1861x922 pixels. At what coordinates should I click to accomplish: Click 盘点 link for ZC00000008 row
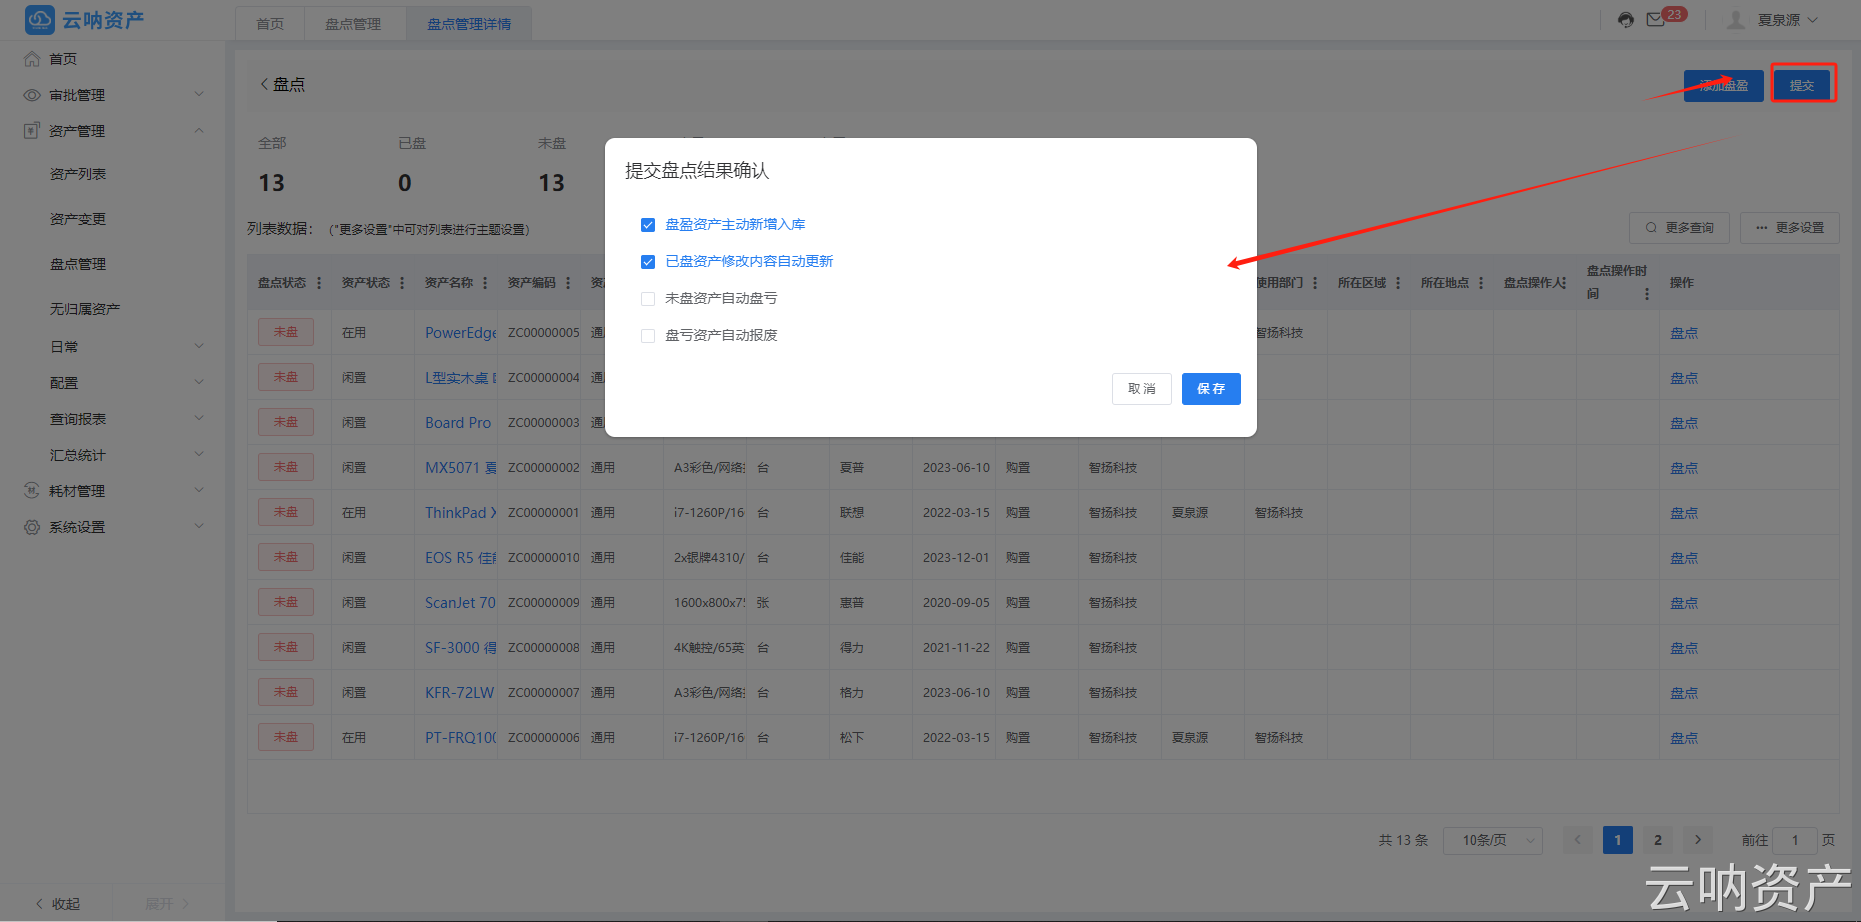pos(1684,648)
